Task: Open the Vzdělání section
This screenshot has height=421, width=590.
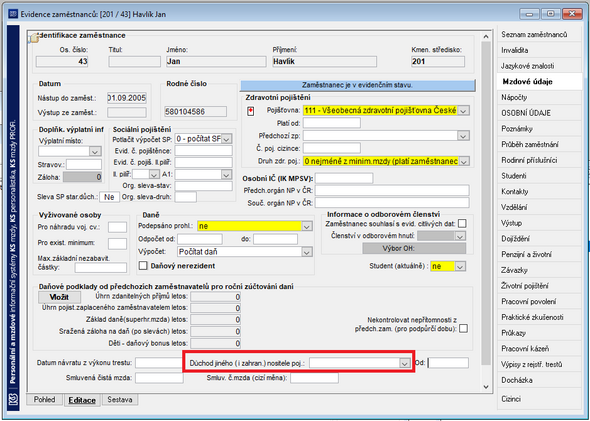Action: [539, 207]
